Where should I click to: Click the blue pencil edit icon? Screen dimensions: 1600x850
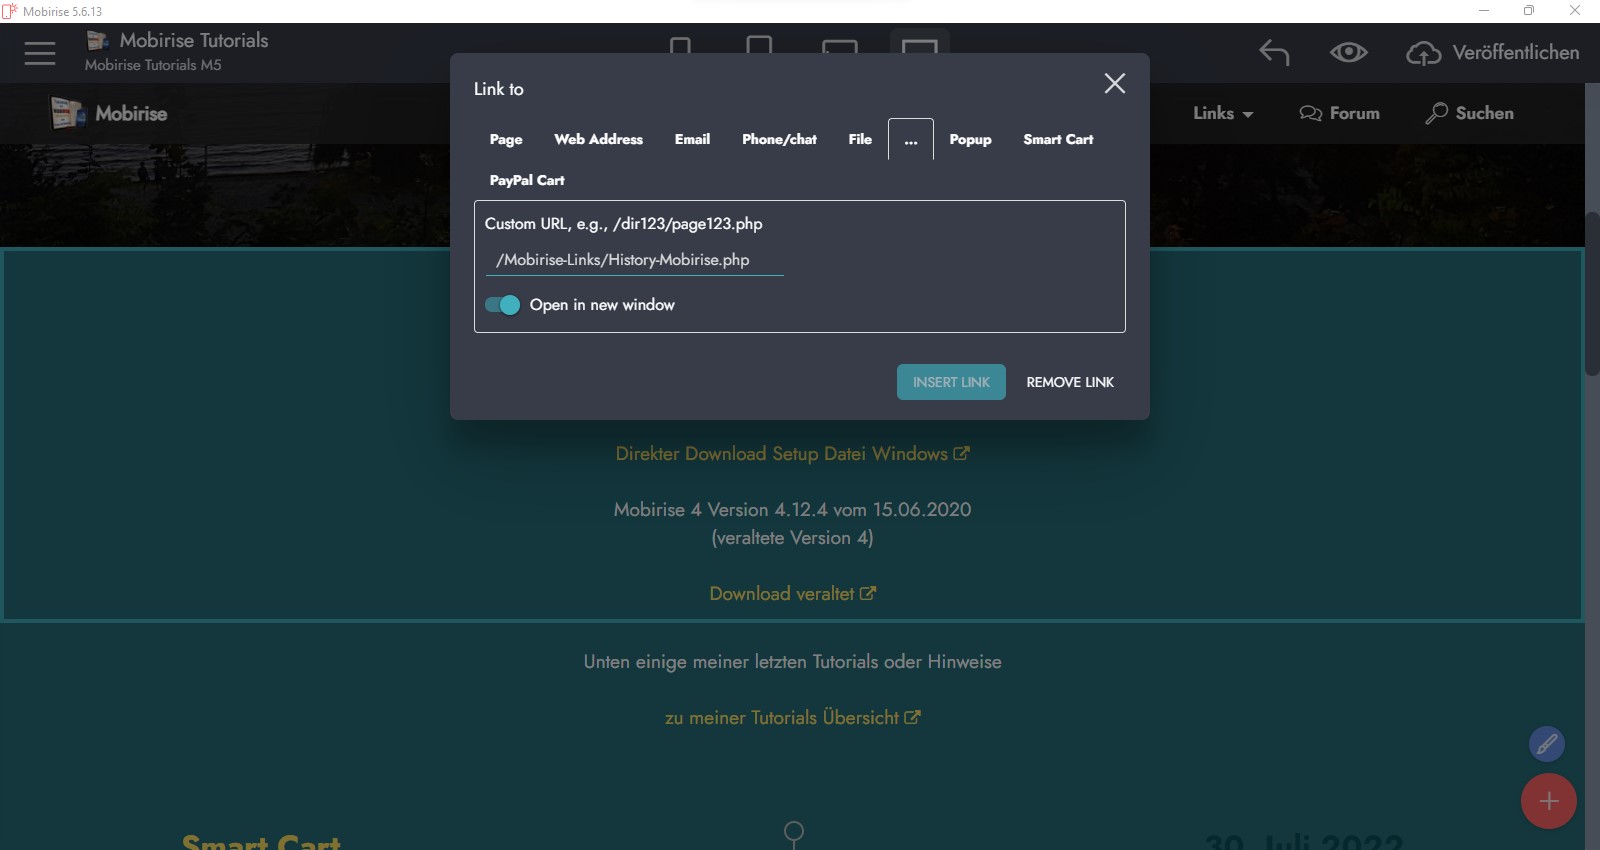coord(1546,744)
